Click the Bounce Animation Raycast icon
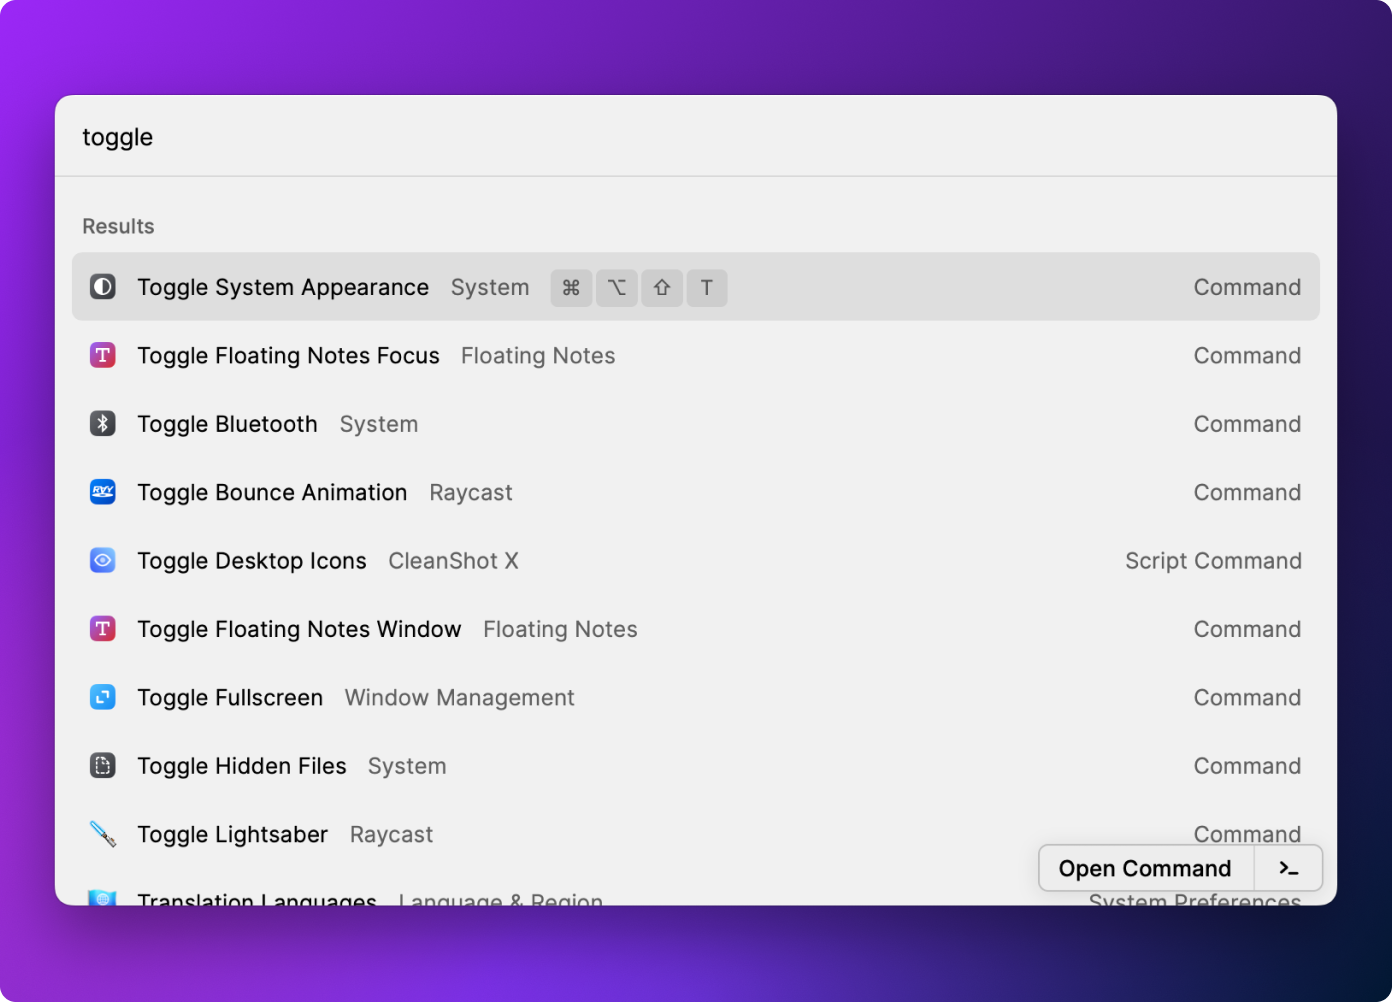1392x1002 pixels. (103, 492)
